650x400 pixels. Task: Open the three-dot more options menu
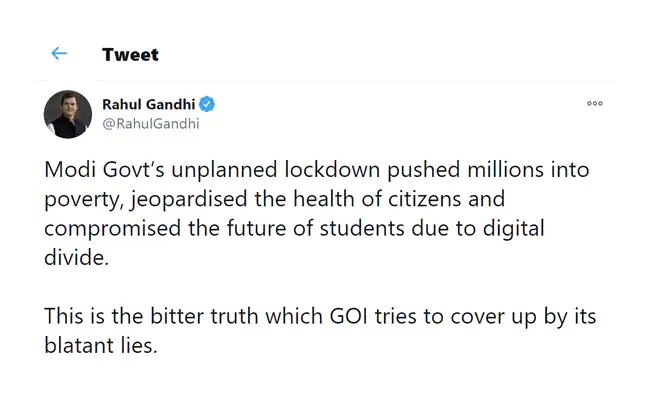(595, 104)
